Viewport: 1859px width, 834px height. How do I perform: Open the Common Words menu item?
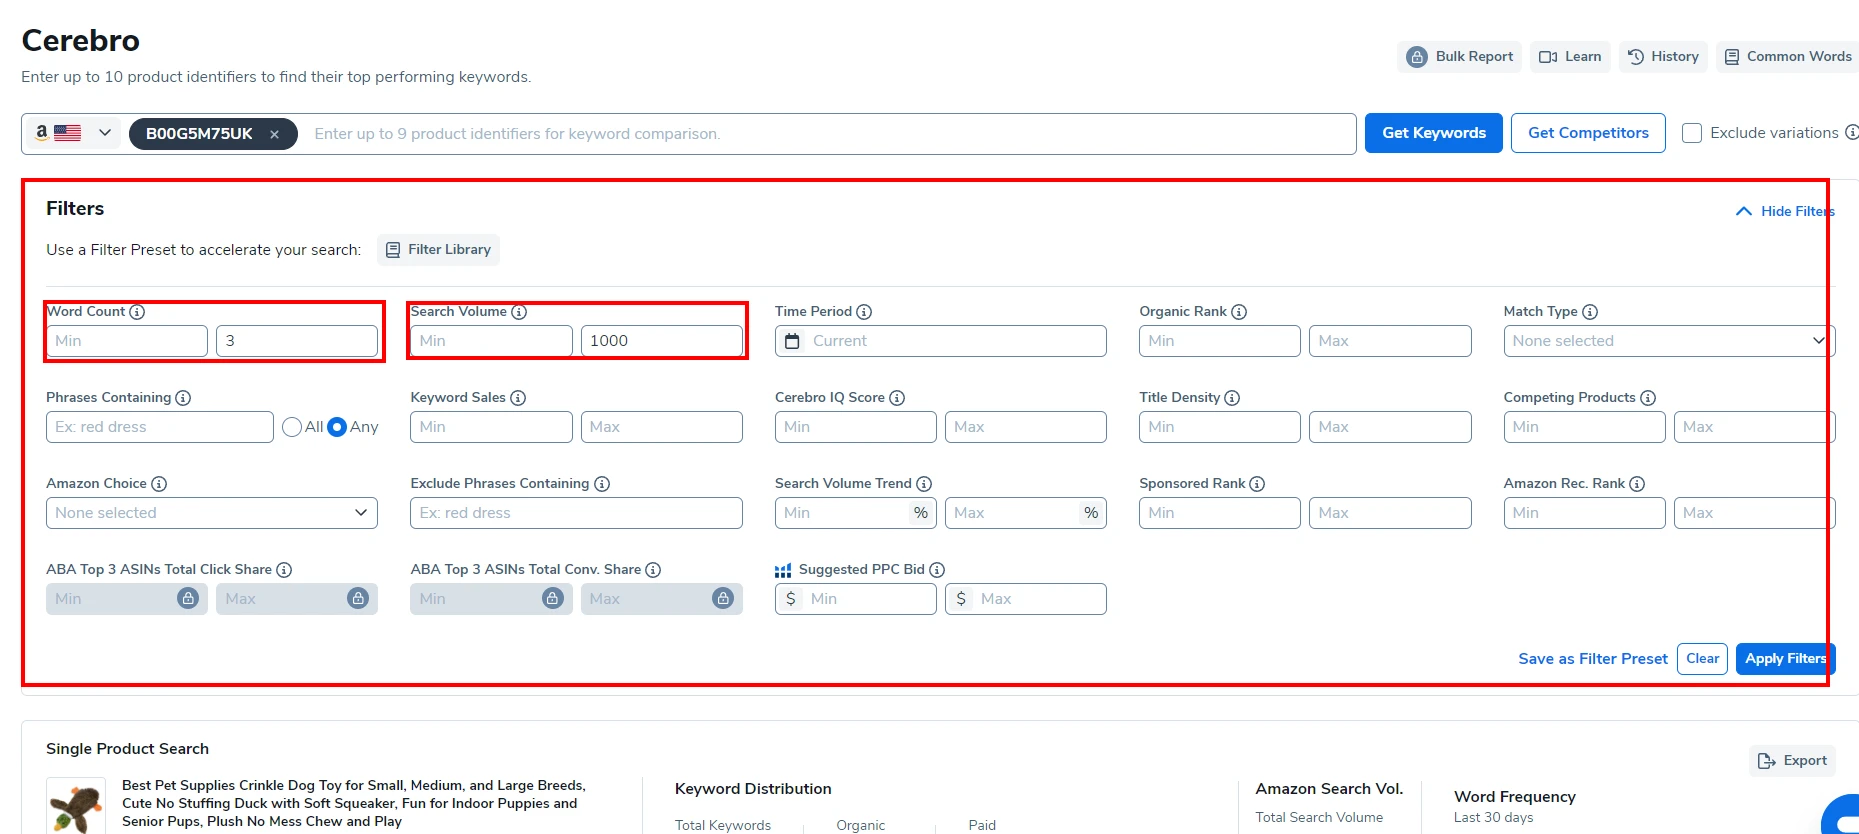[1788, 57]
